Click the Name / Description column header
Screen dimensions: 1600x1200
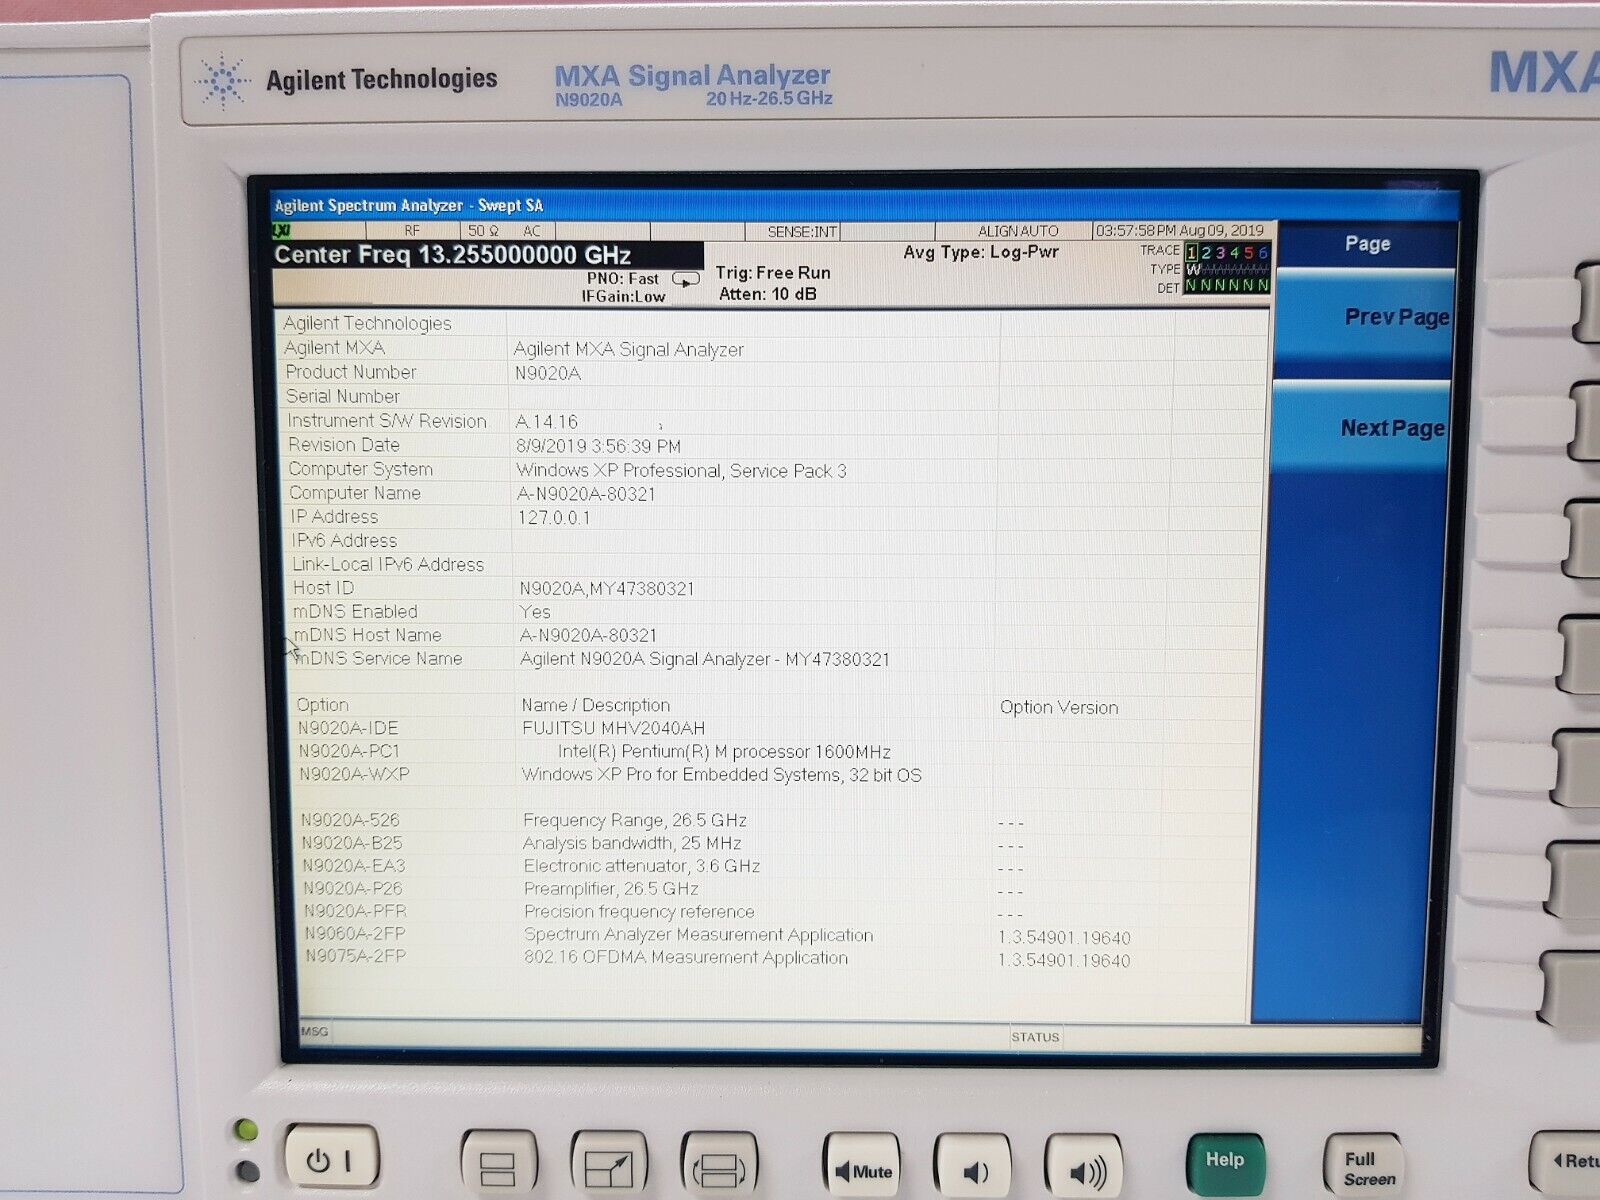pyautogui.click(x=596, y=706)
